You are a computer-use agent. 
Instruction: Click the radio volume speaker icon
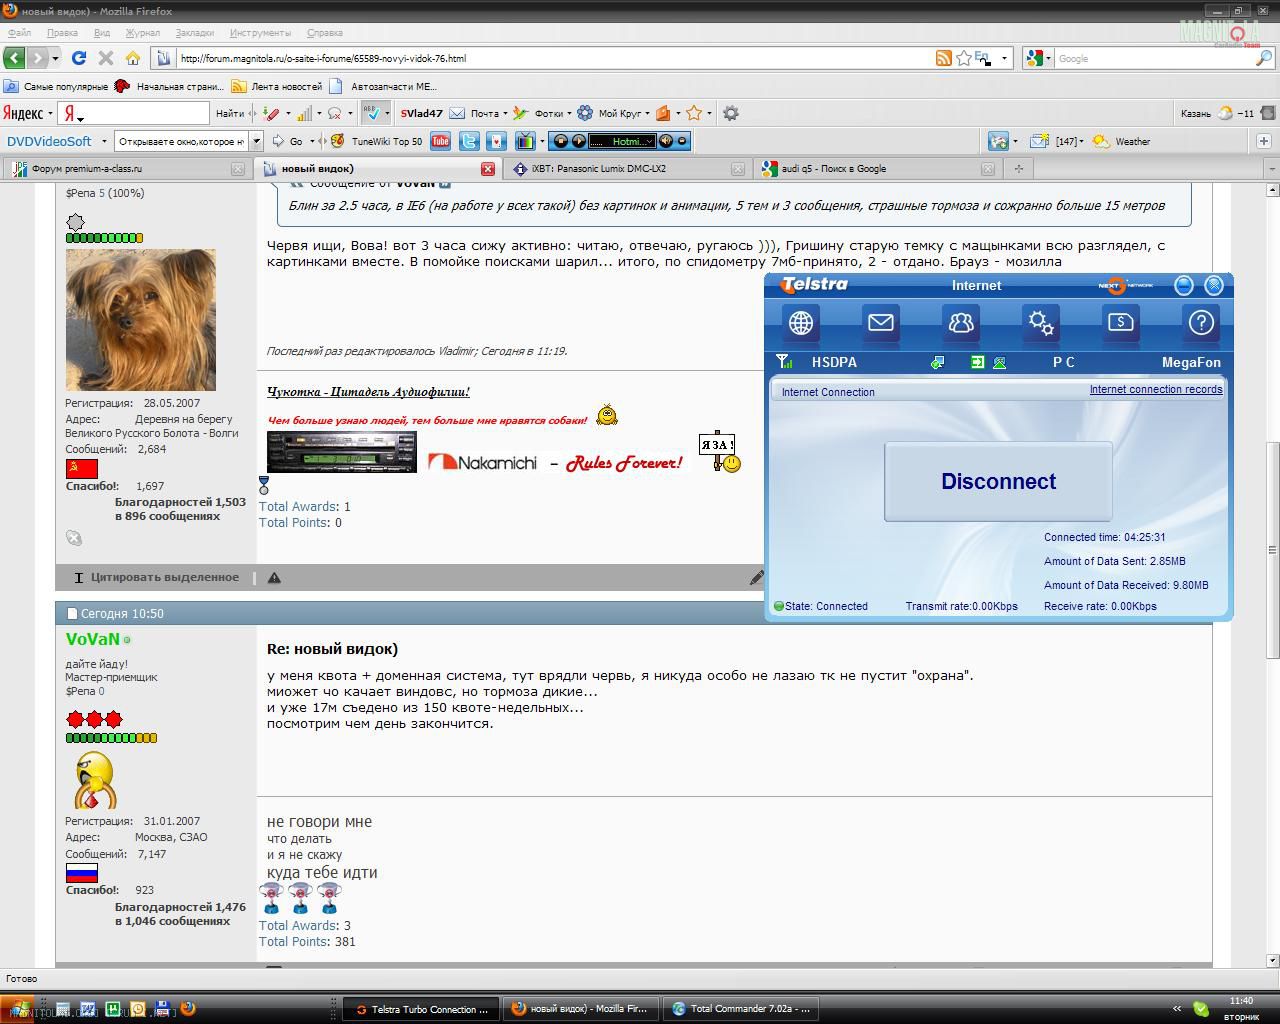point(666,141)
